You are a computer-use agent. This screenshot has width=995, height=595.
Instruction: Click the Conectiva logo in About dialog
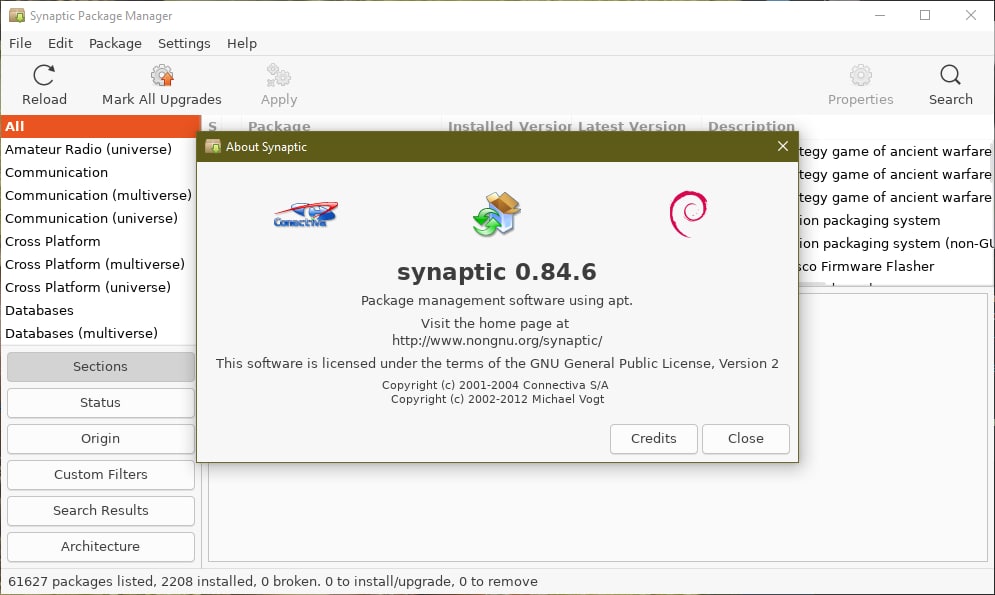[305, 214]
